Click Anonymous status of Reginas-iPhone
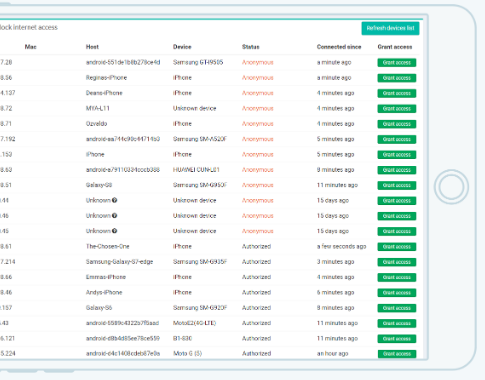Viewport: 485px width, 380px height. tap(258, 78)
